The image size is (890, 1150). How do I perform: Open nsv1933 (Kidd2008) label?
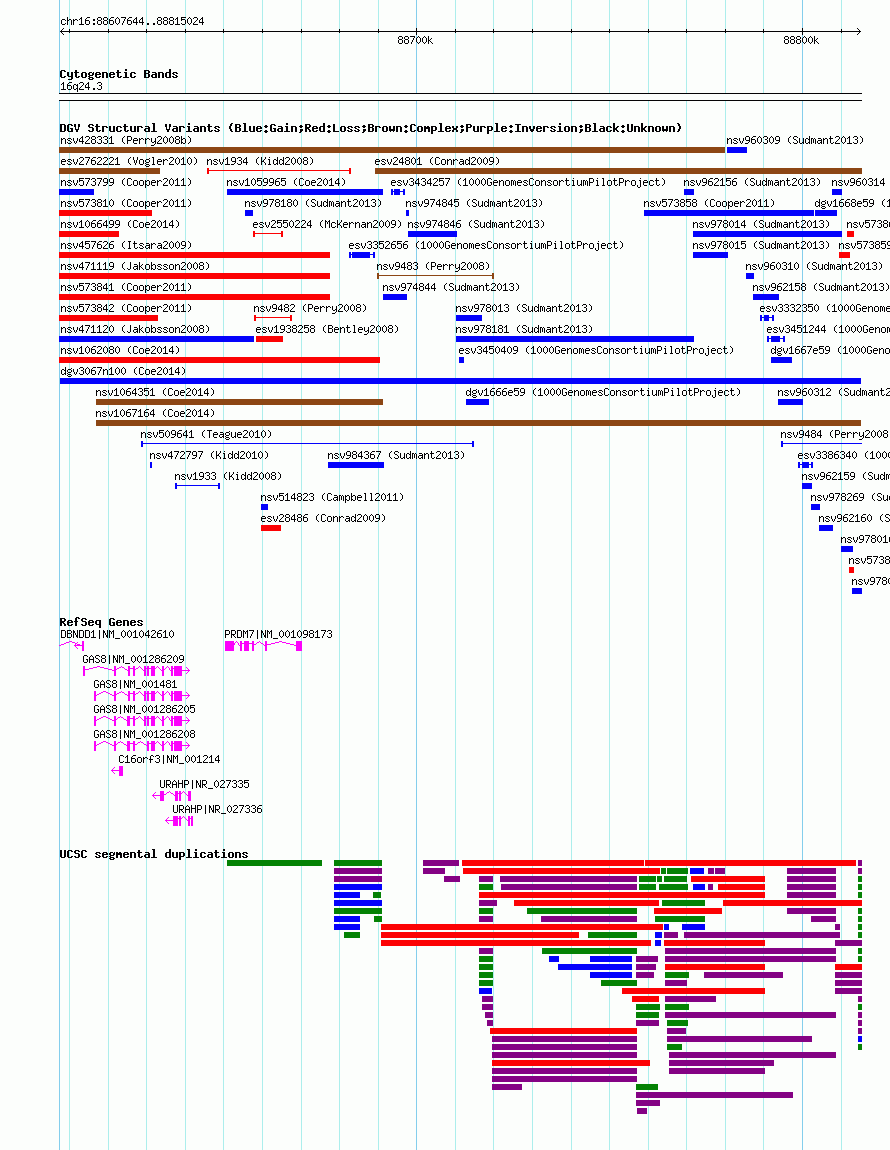[x=228, y=477]
